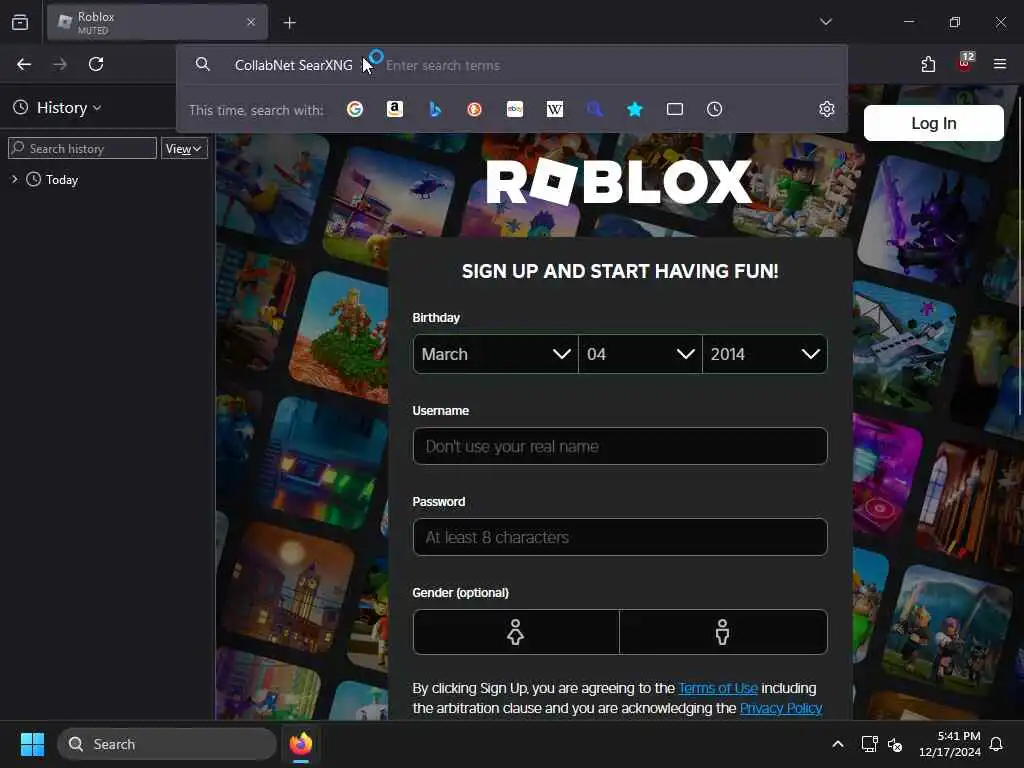Viewport: 1024px width, 768px height.
Task: Click the Roblox logo
Action: (x=619, y=182)
